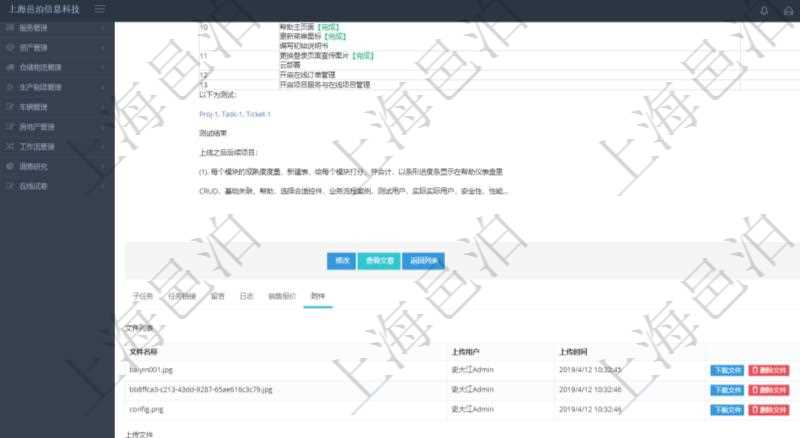Expand the 车辆管理 menu chevron

coord(103,107)
